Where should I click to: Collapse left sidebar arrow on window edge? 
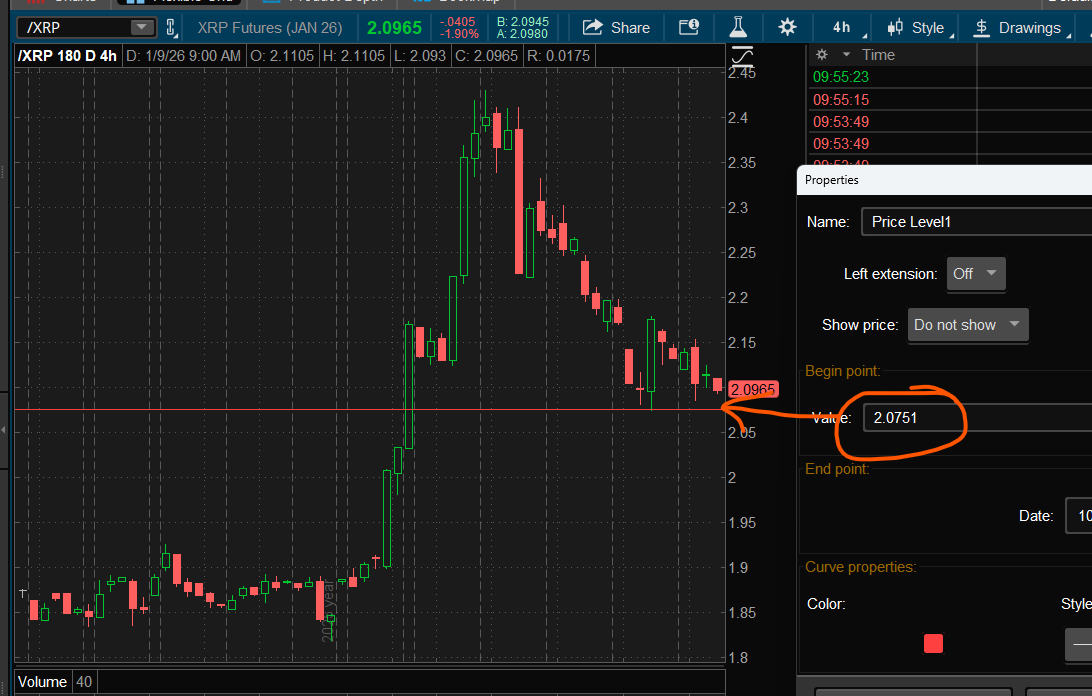[3, 430]
